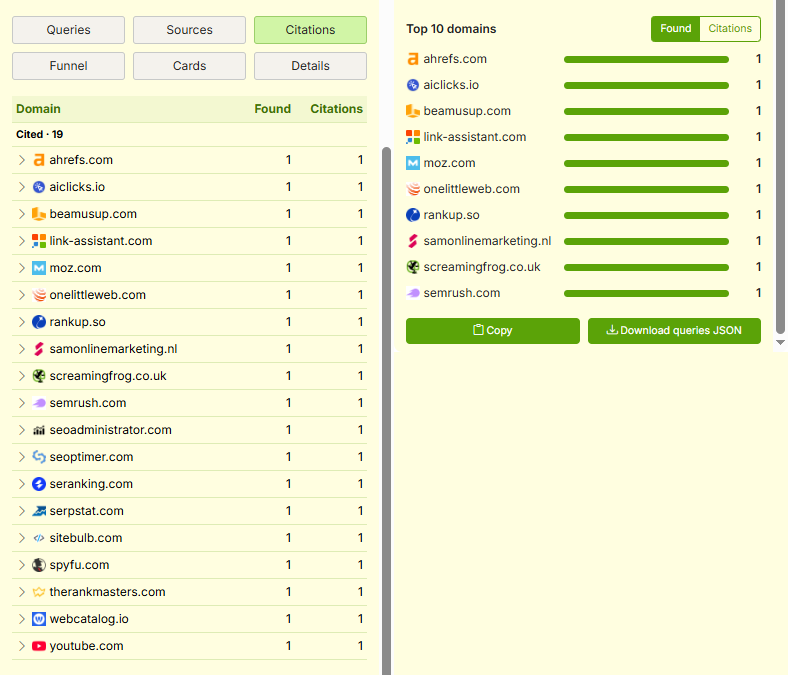
Task: Open the Funnel tab
Action: 68,66
